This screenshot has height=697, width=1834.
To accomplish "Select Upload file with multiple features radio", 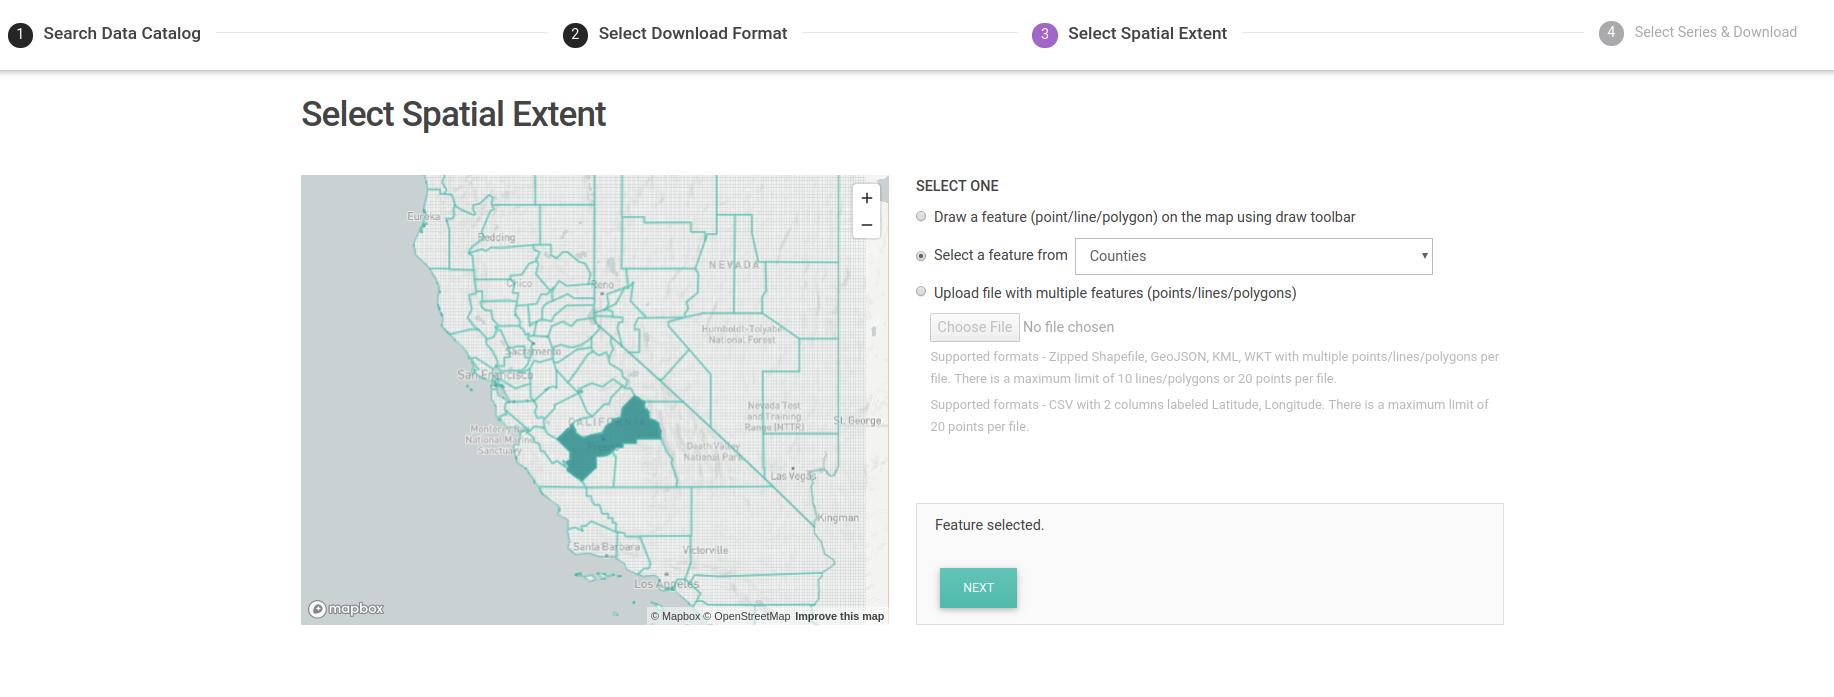I will coord(921,292).
